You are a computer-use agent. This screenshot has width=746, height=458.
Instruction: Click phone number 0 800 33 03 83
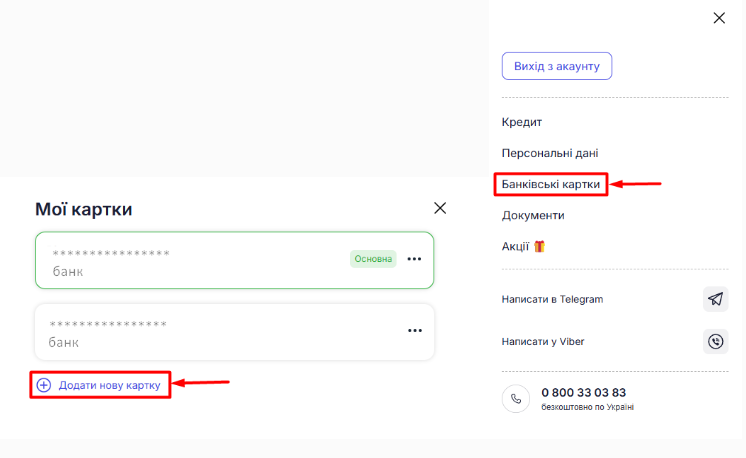point(583,392)
